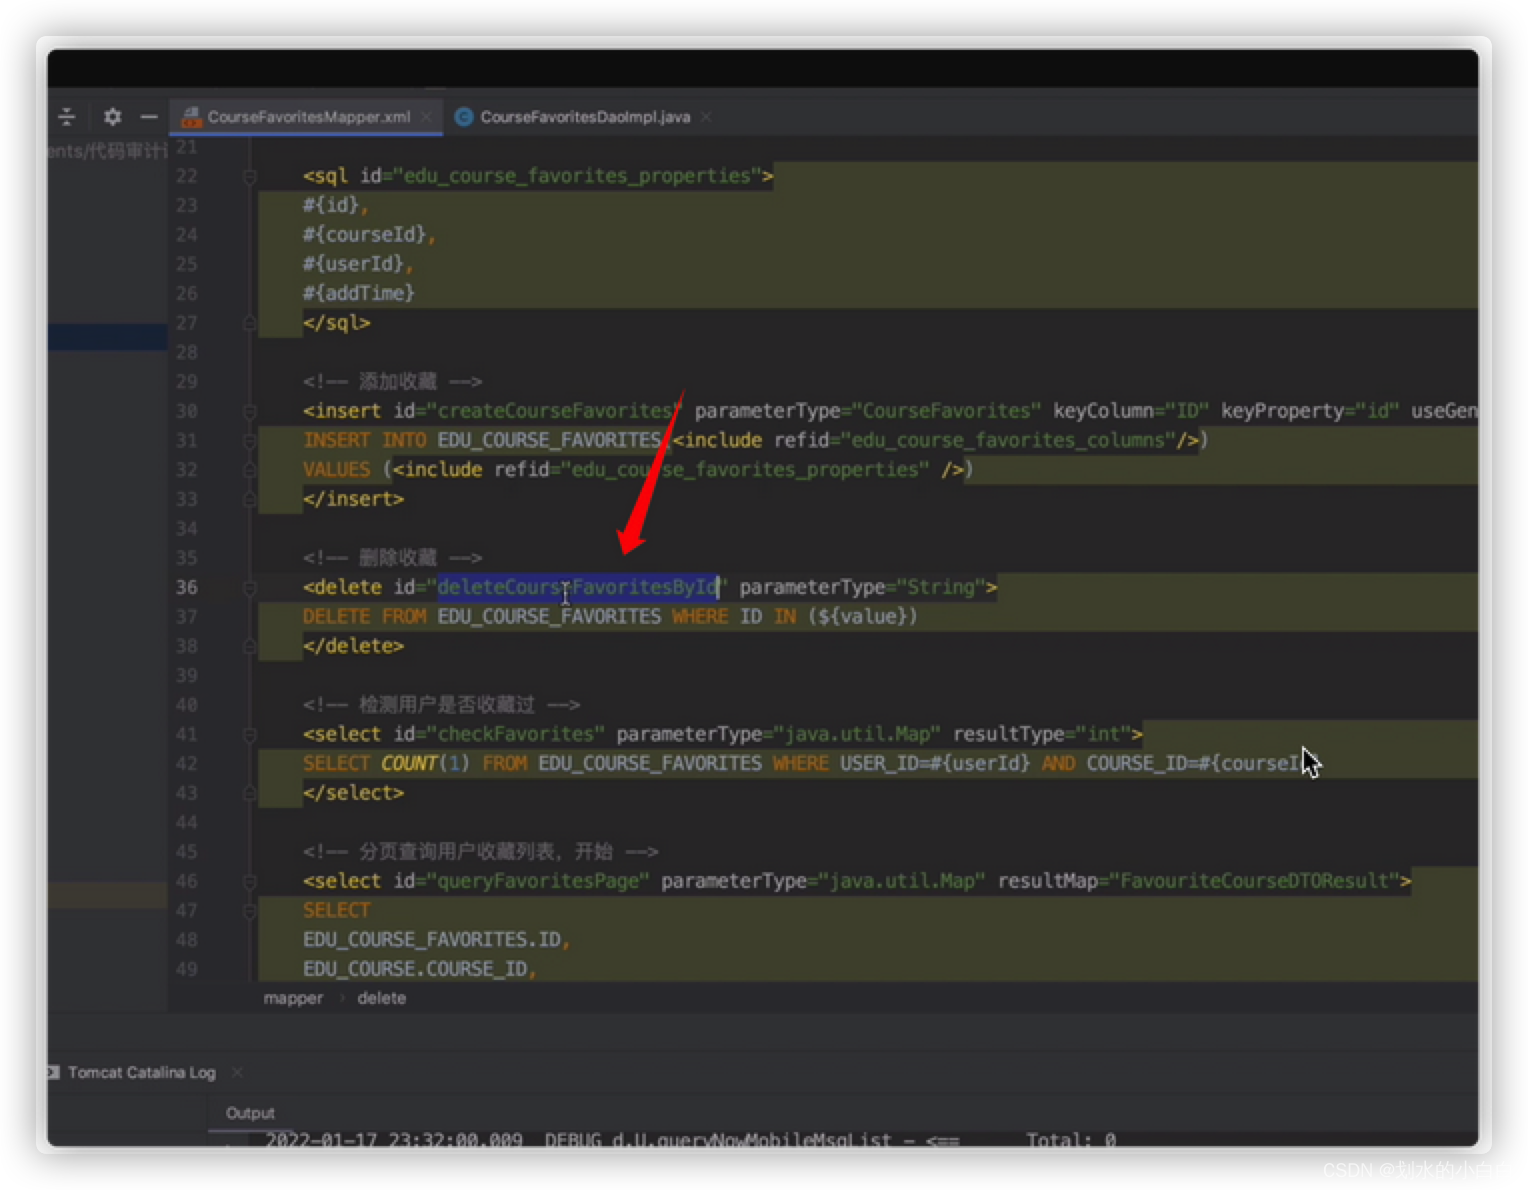Toggle fold marker at closing sql tag line 27

point(250,323)
